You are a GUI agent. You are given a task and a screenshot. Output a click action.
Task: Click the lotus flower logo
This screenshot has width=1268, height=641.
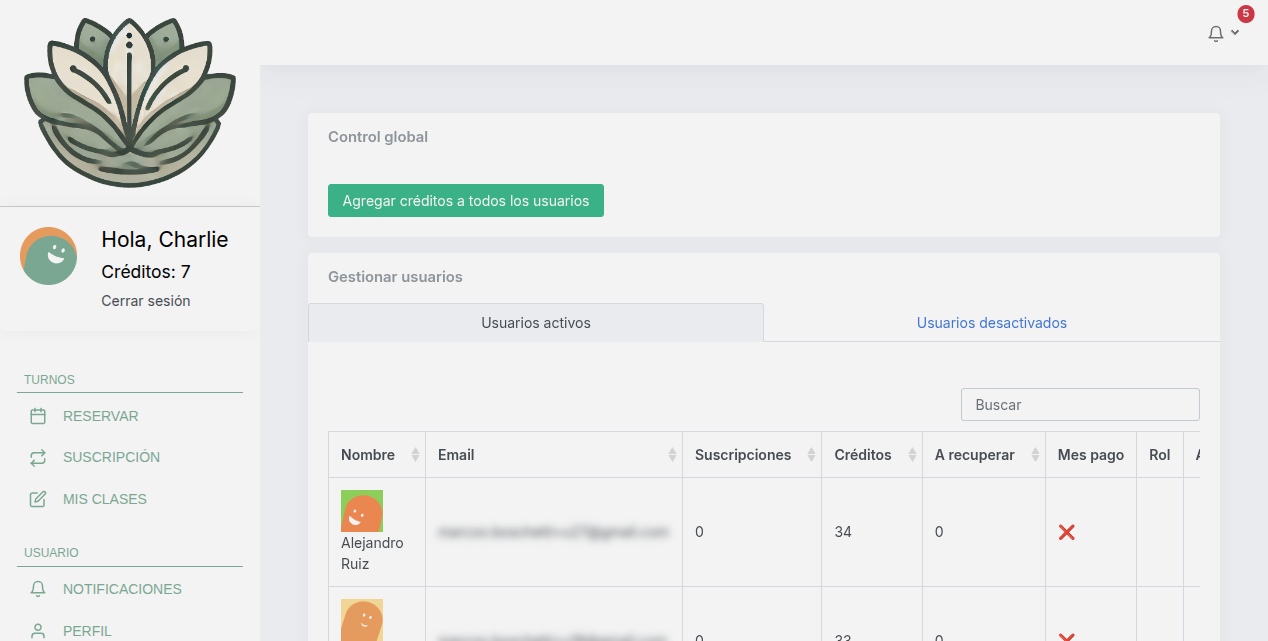tap(130, 101)
